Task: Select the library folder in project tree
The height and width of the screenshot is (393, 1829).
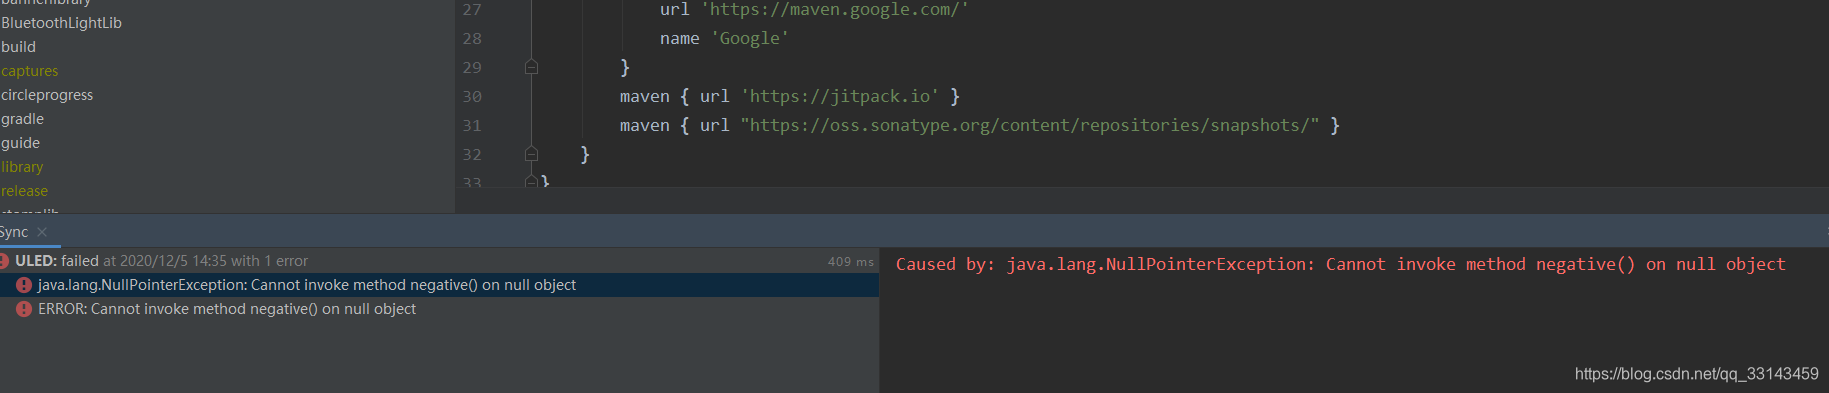Action: pos(22,167)
